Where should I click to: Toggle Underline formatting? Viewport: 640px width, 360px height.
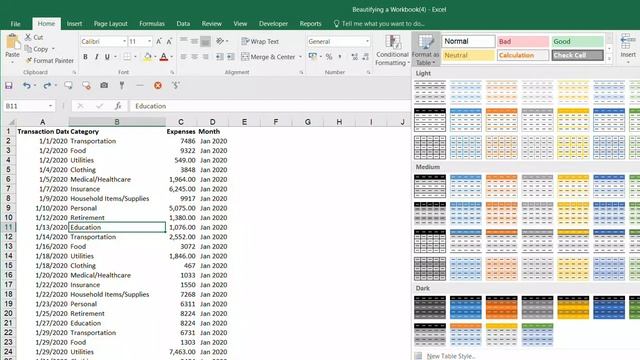pos(107,57)
